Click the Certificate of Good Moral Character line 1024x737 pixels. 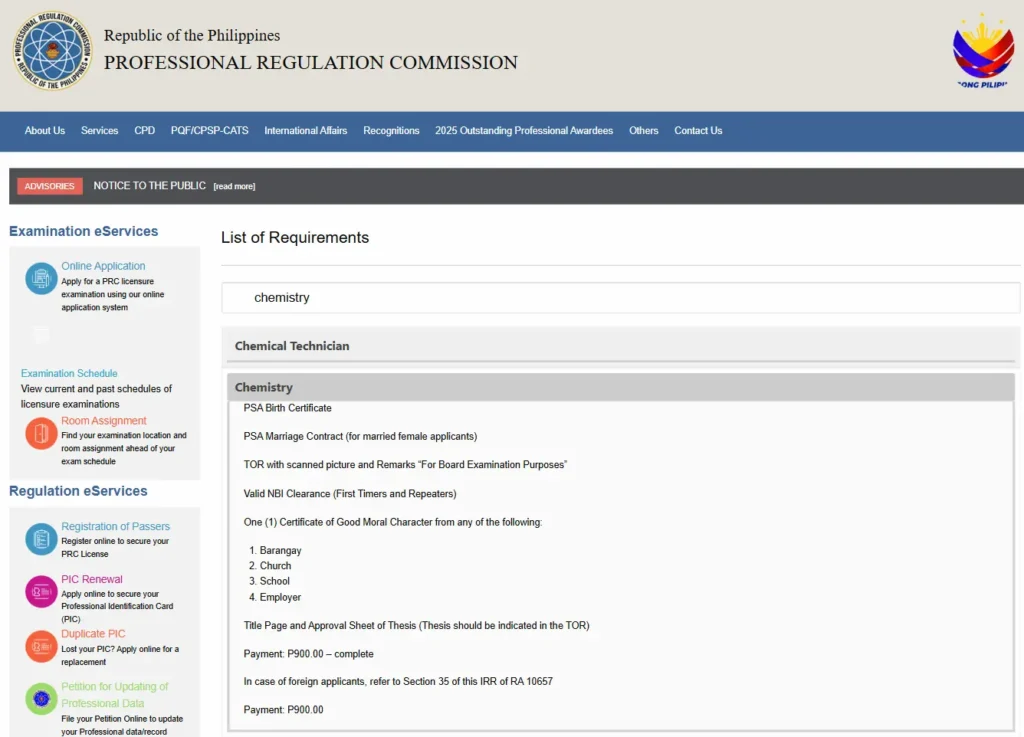click(x=392, y=522)
